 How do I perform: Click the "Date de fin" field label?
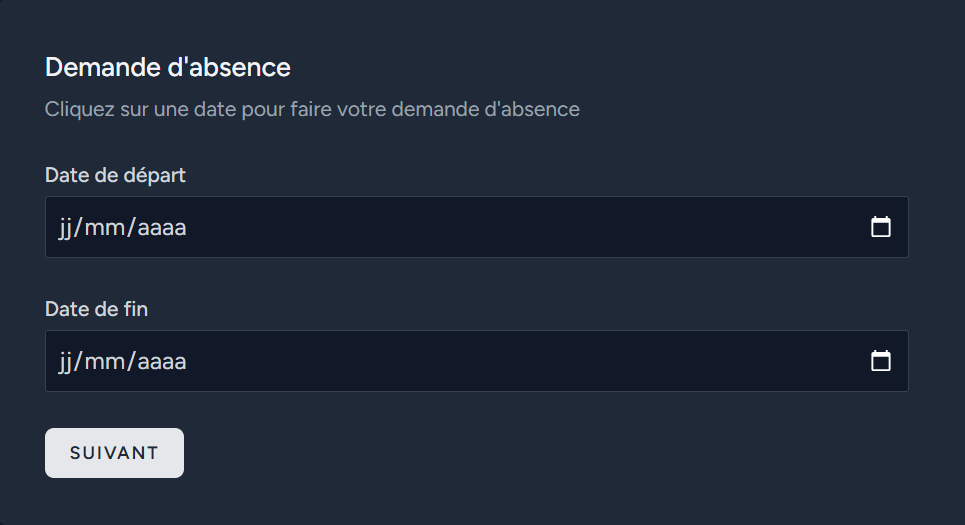[97, 309]
